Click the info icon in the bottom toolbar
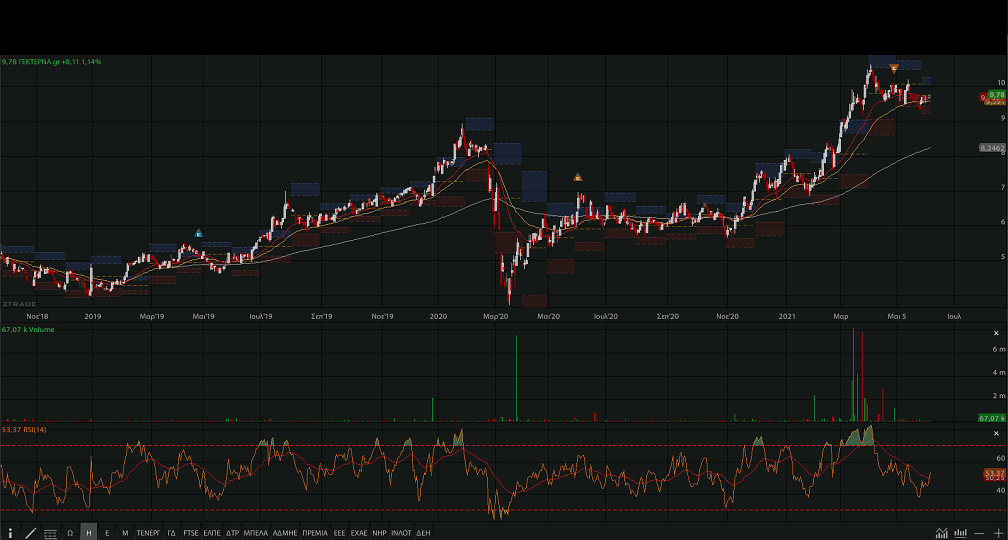Screen dimensions: 1008x540 click(x=10, y=533)
